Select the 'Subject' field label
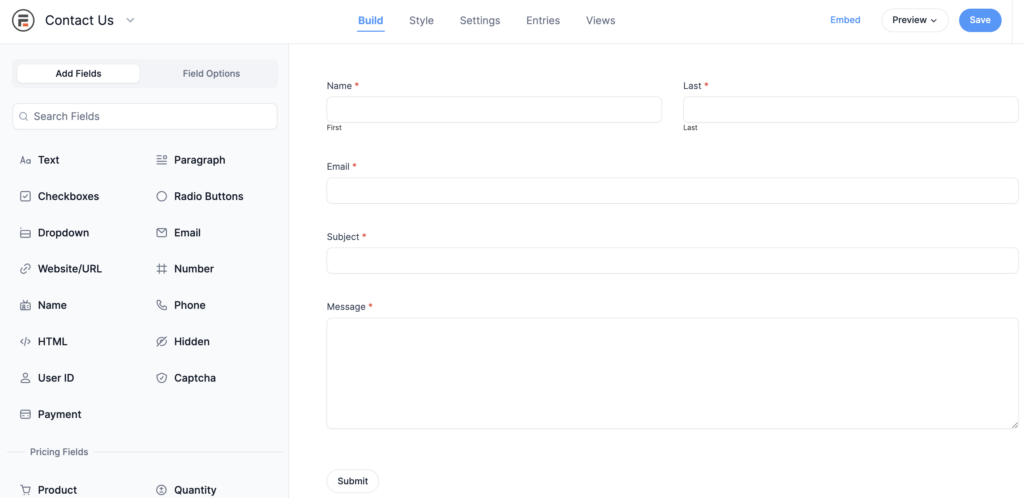1024x498 pixels. coord(343,237)
